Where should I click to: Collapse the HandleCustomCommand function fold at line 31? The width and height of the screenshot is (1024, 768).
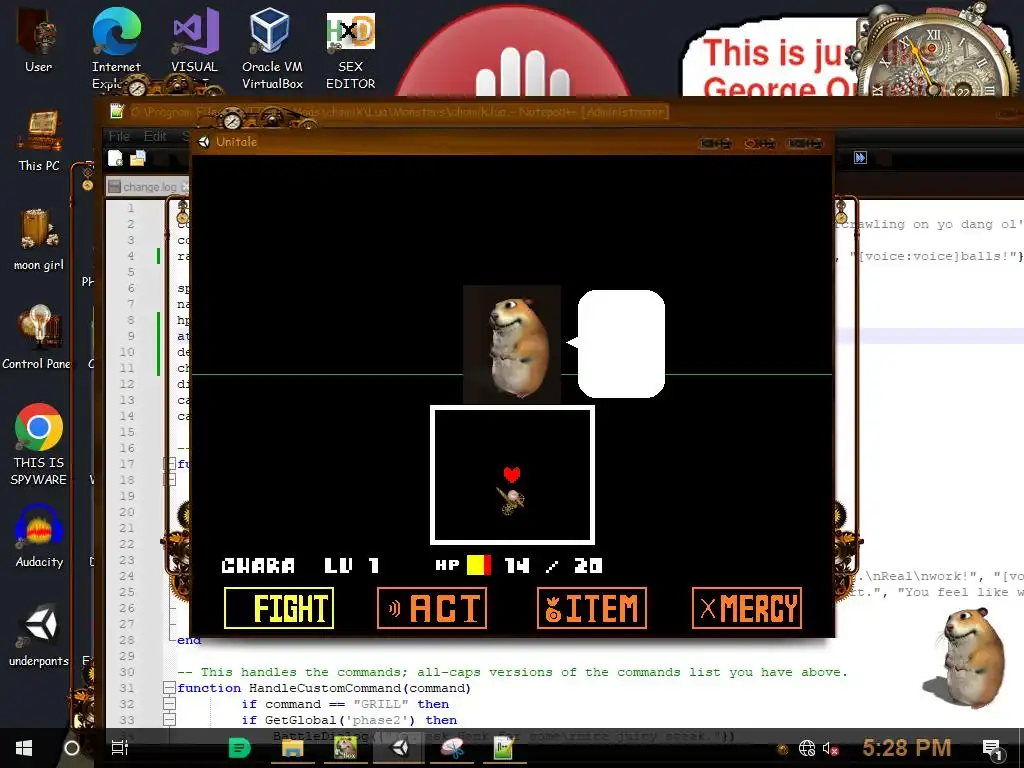169,688
